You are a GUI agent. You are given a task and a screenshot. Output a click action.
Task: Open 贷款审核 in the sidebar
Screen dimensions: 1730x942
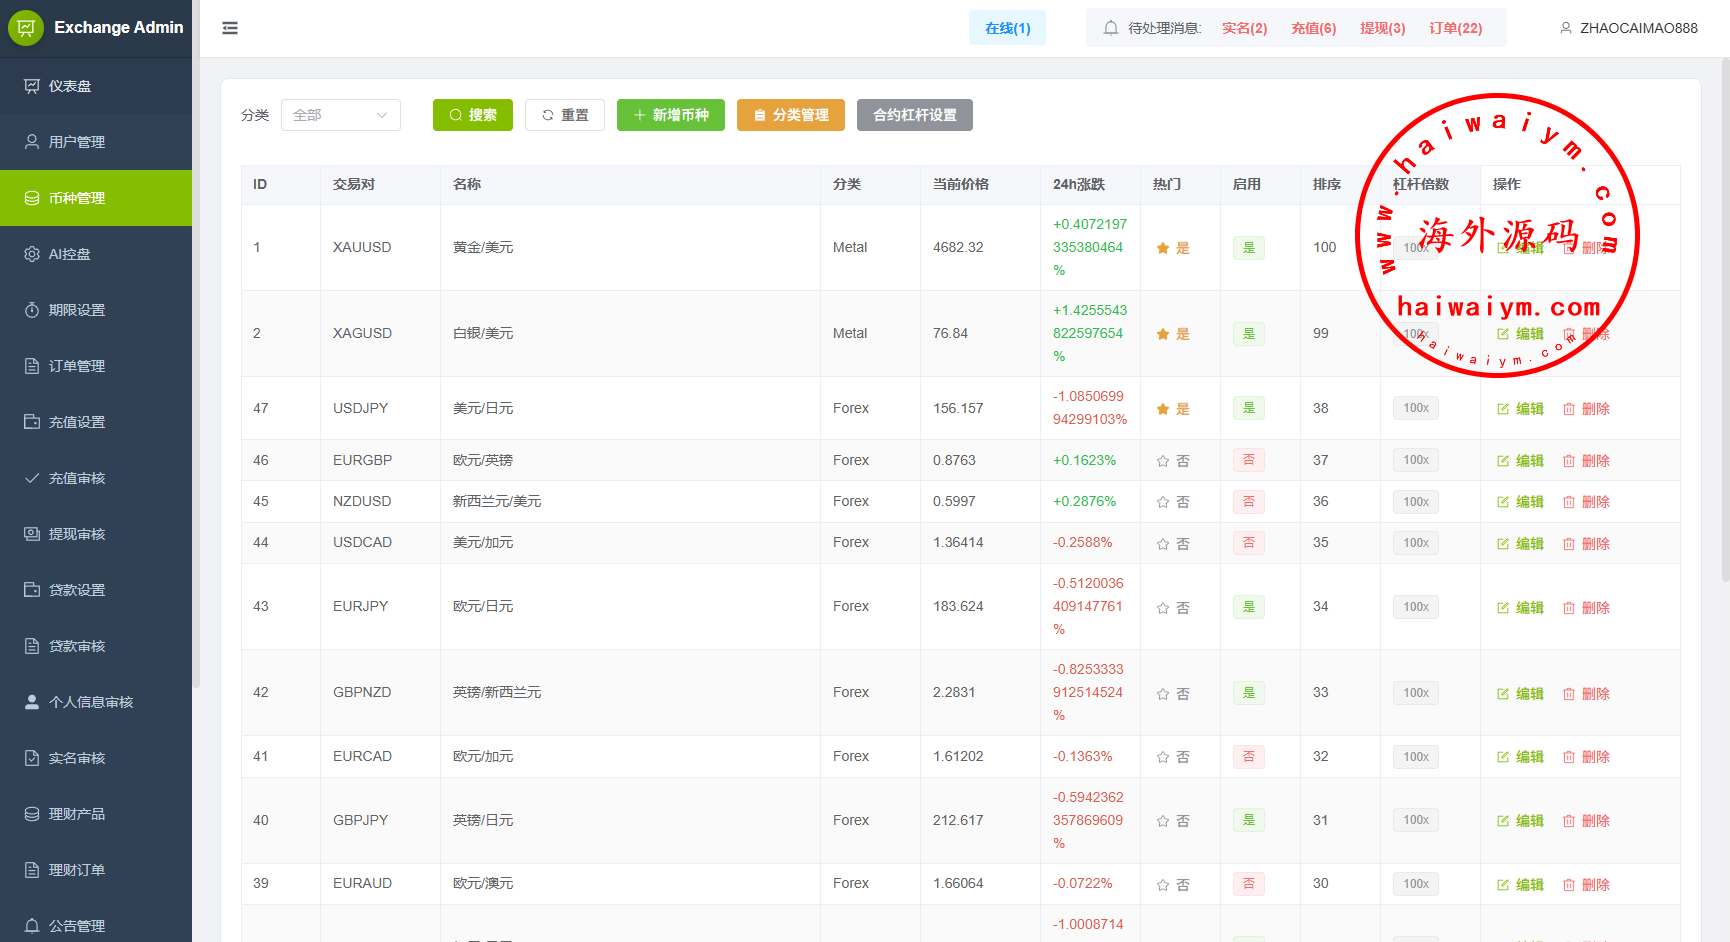[96, 646]
